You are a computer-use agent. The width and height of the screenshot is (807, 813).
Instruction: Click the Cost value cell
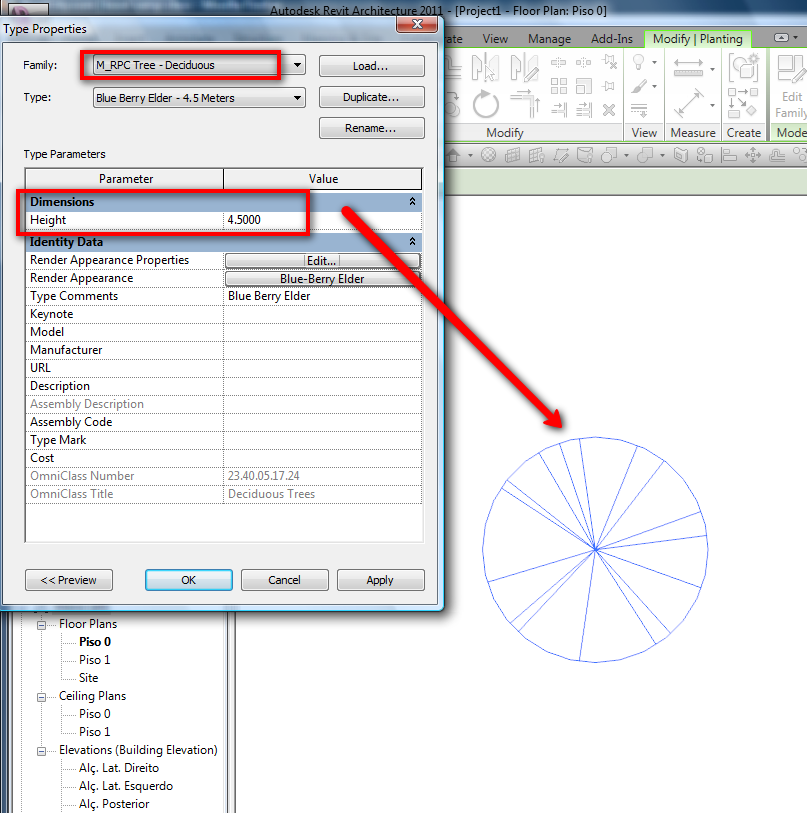(322, 458)
